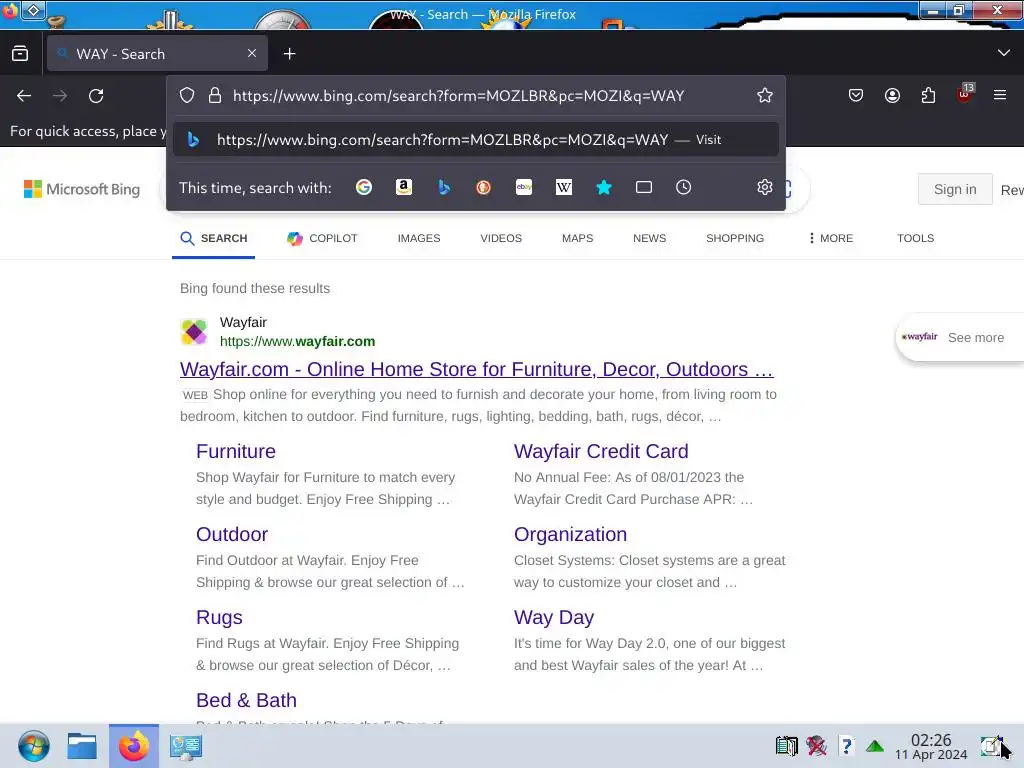This screenshot has height=768, width=1024.
Task: Click the tray help question icon
Action: pyautogui.click(x=846, y=746)
